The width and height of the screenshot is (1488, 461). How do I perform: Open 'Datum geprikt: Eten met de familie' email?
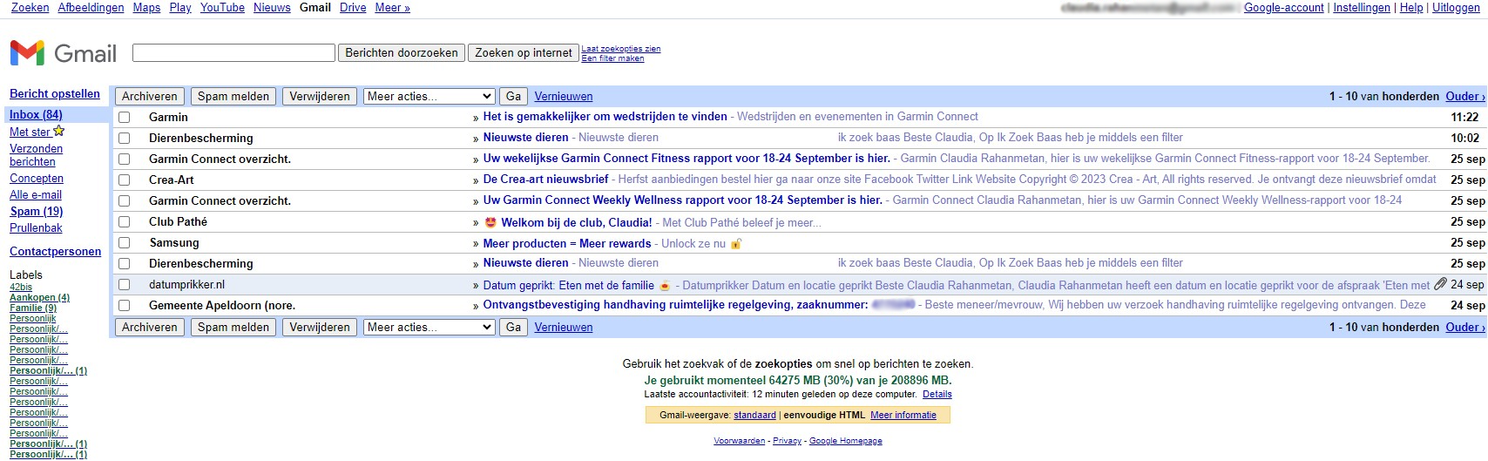pos(569,285)
